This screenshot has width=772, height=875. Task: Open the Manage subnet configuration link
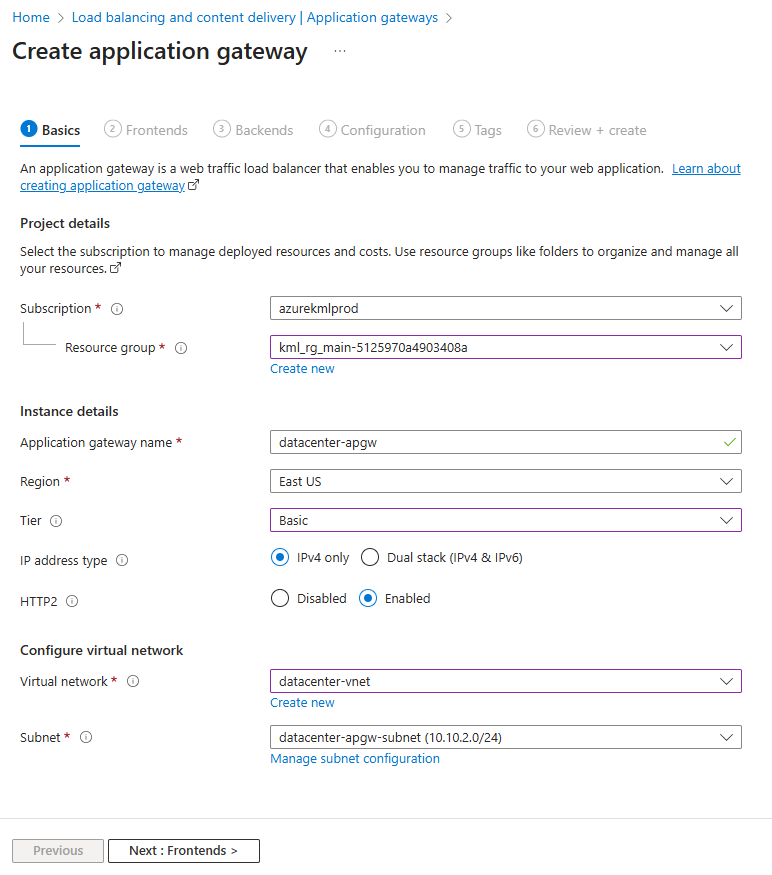355,759
